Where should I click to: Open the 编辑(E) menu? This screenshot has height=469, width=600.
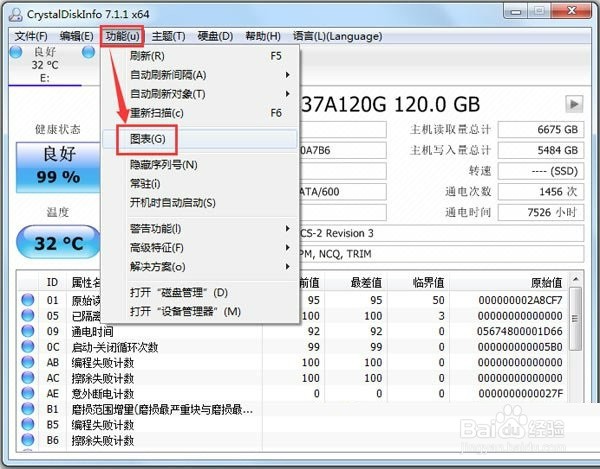coord(77,36)
